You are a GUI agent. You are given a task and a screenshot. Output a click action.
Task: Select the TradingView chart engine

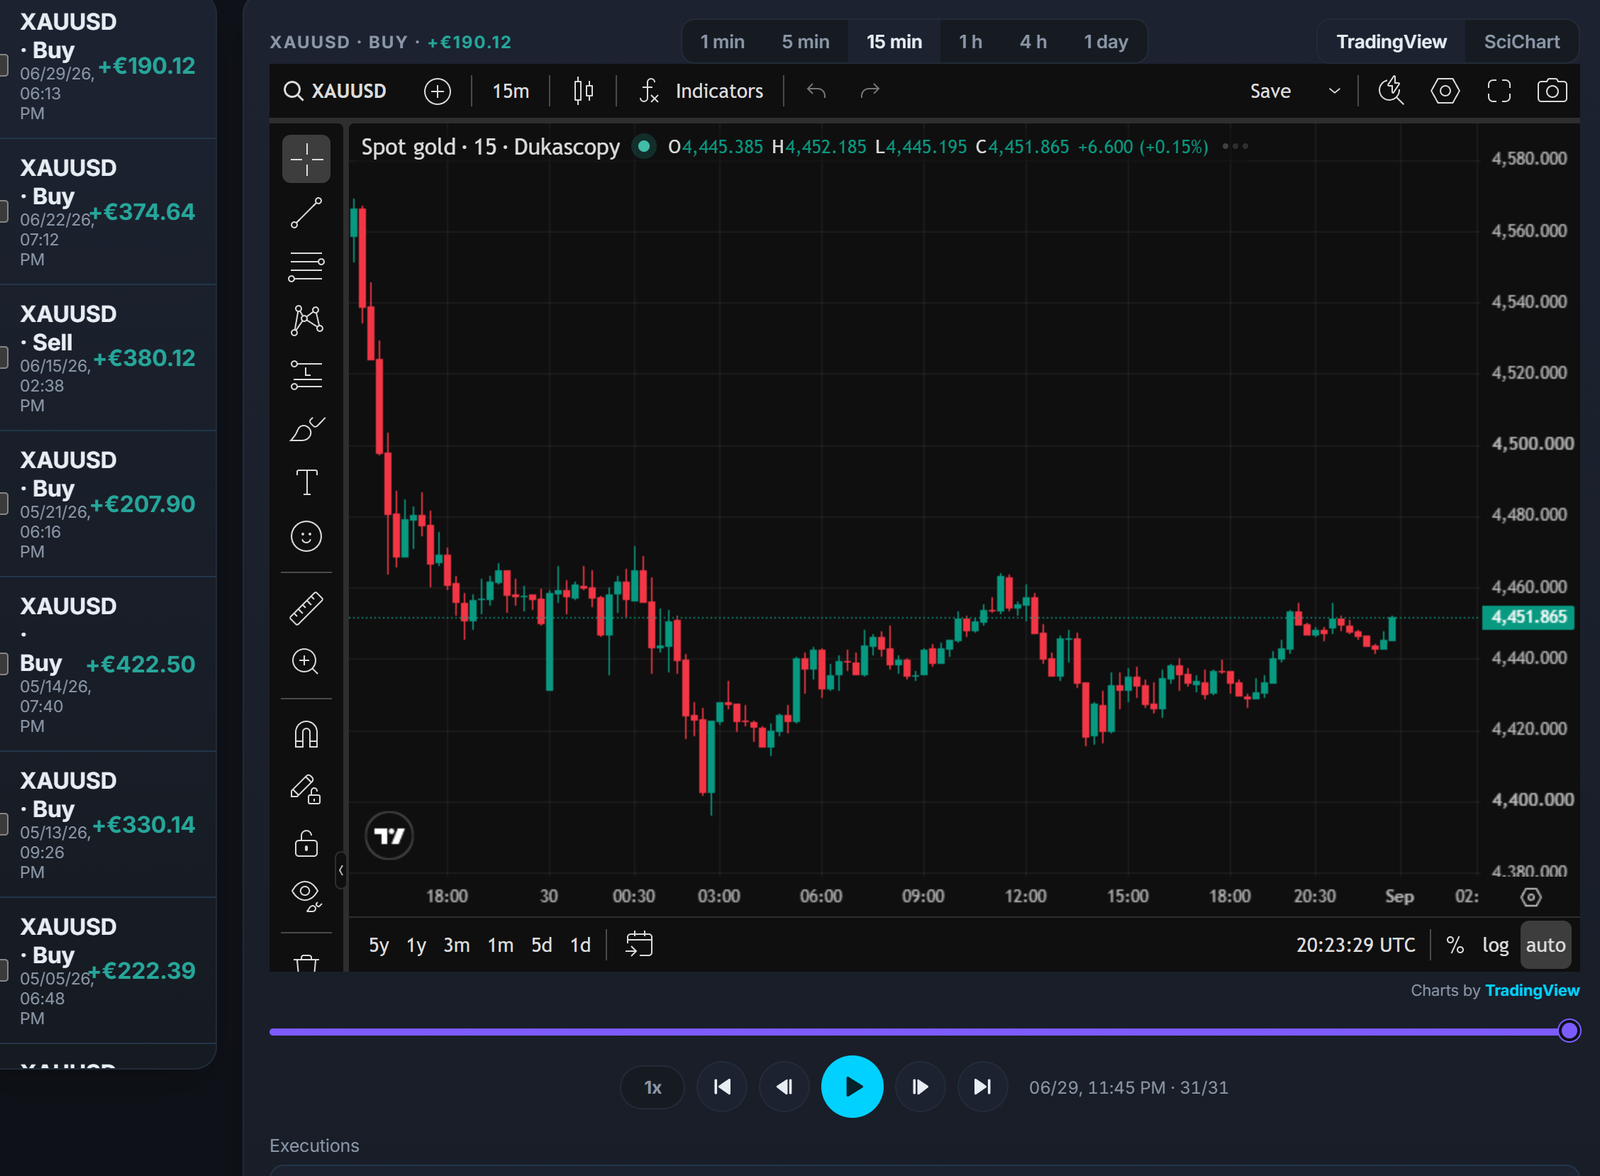1391,42
